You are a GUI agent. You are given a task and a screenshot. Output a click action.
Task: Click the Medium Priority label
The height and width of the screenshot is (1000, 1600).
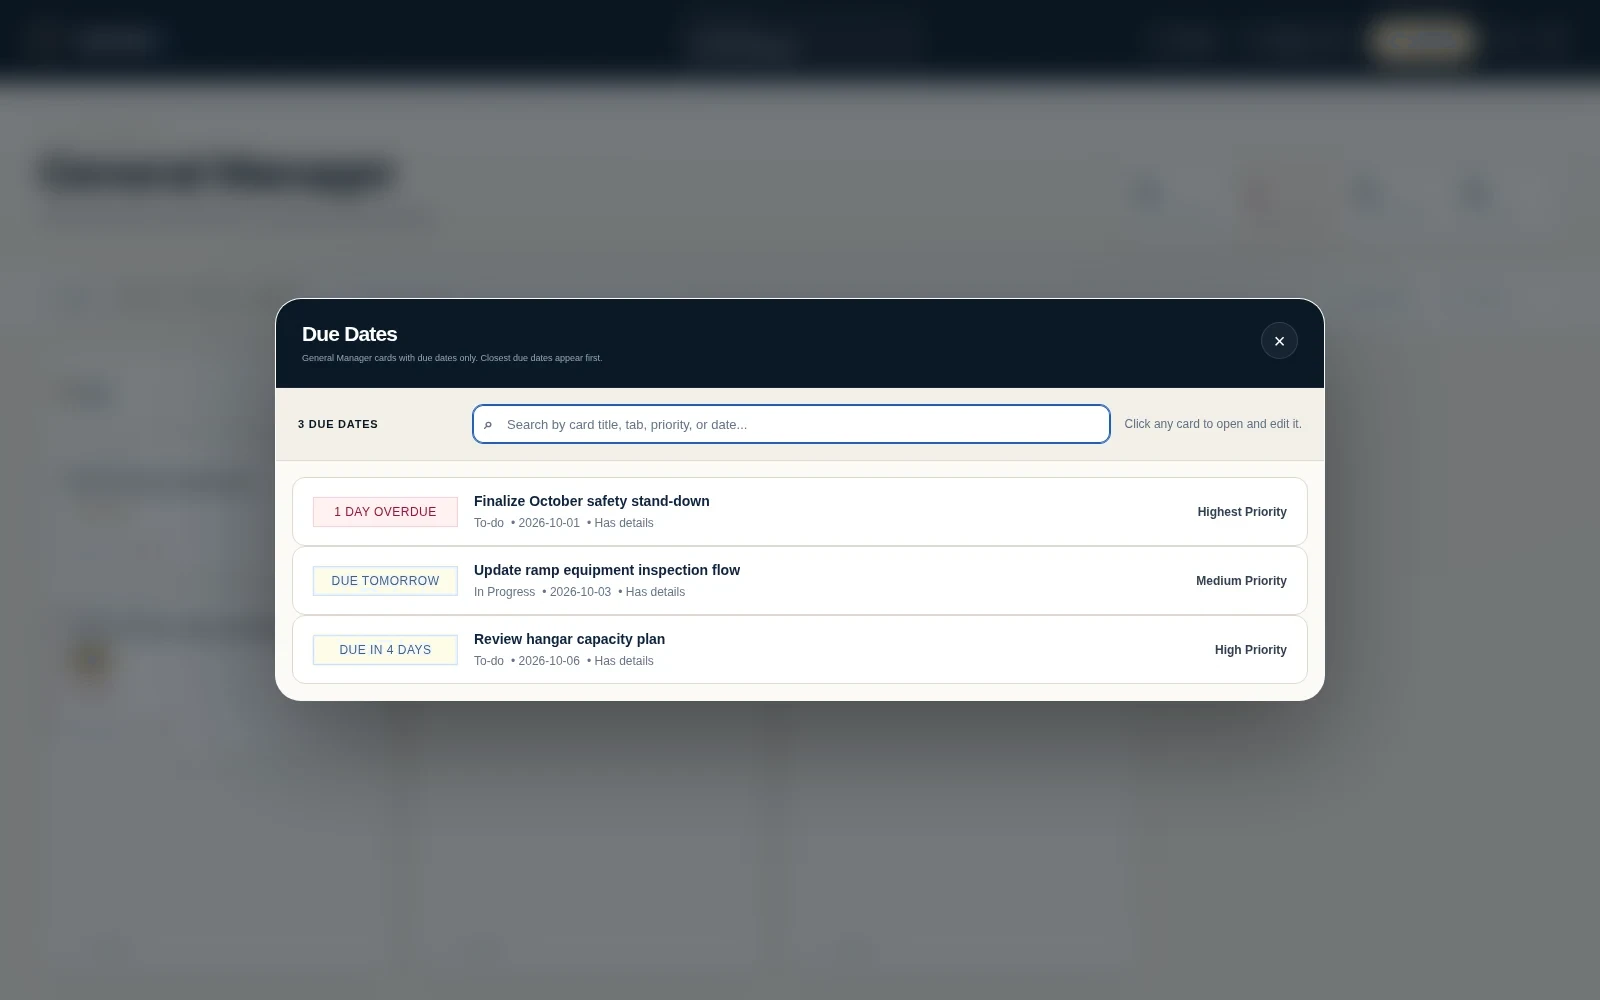pos(1241,581)
